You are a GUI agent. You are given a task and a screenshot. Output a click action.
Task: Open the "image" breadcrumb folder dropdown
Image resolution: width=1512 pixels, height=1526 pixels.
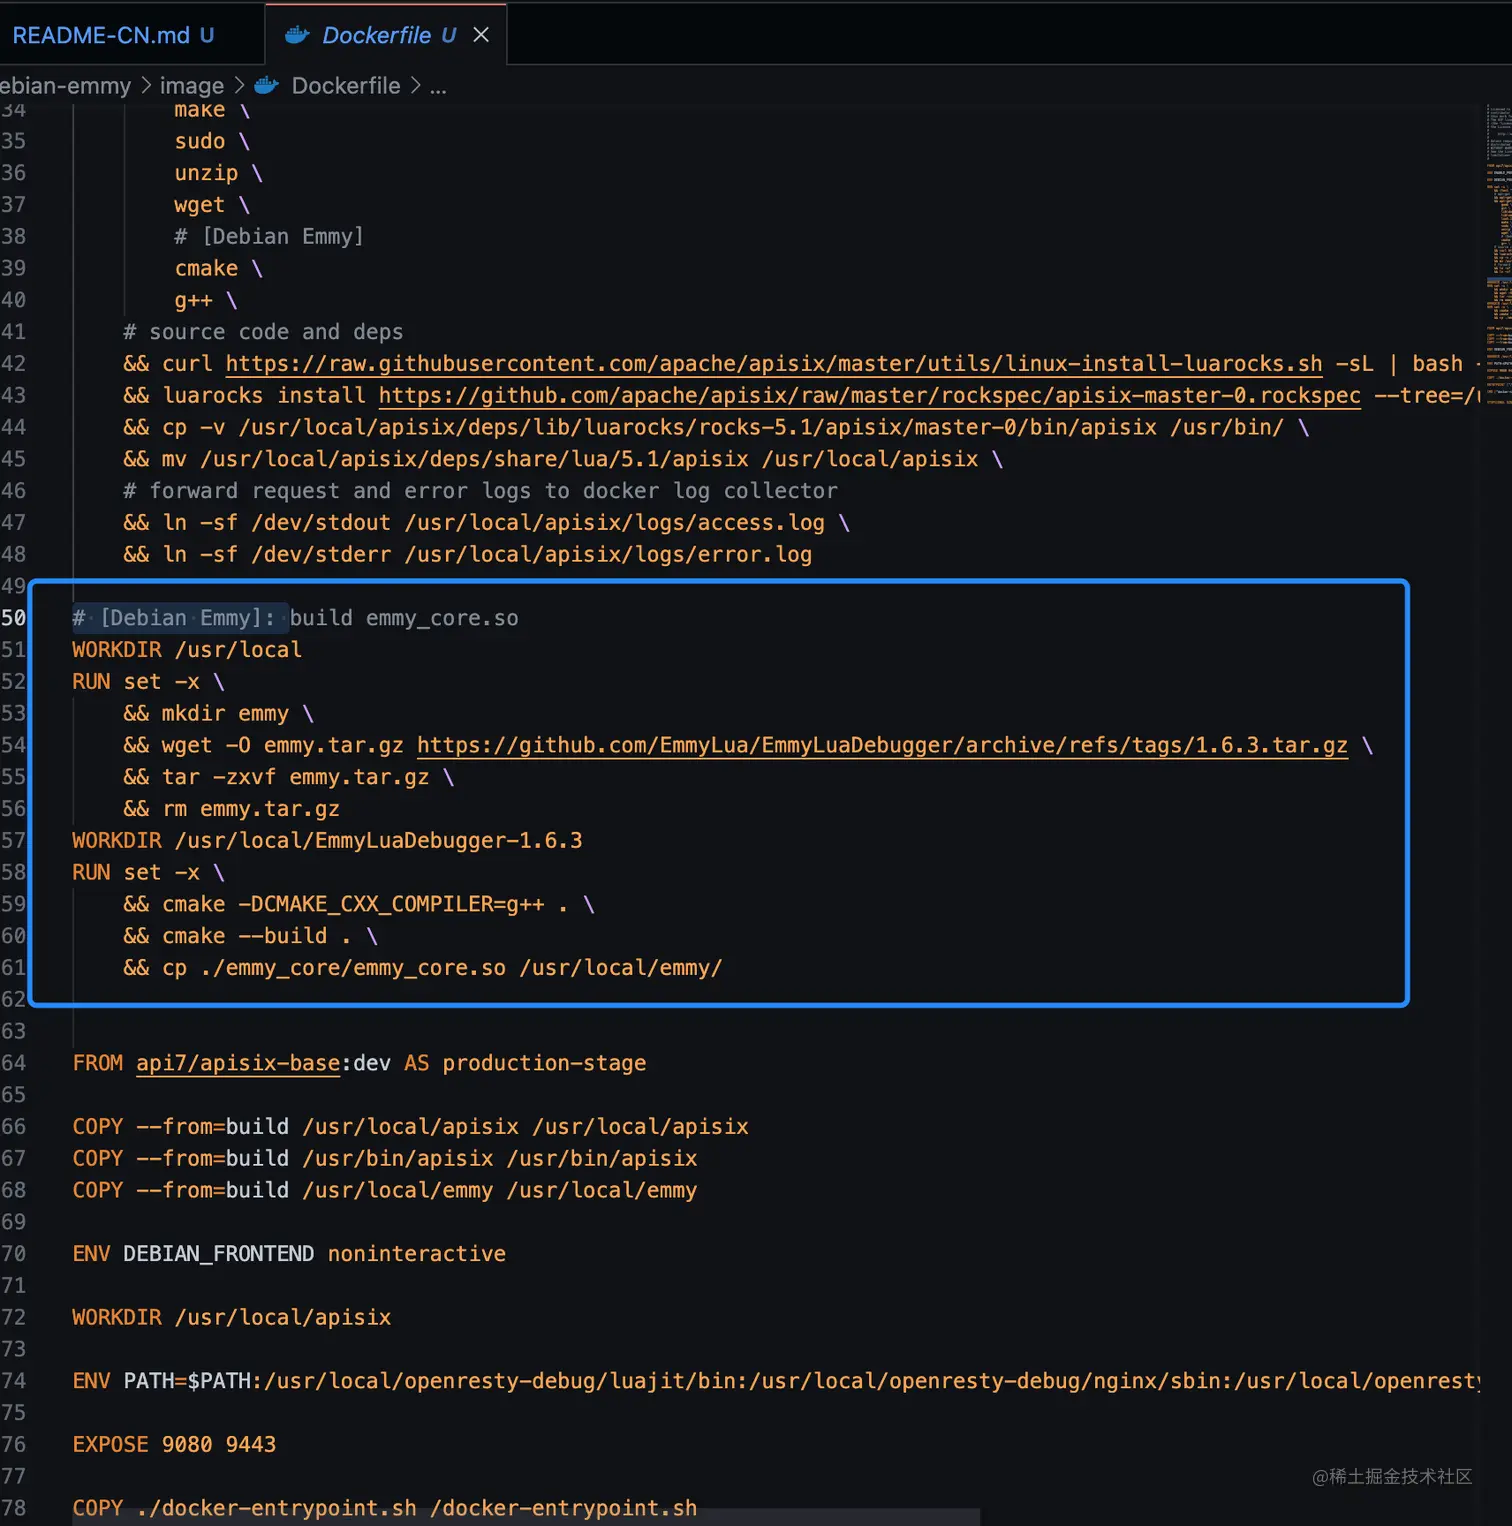click(191, 85)
